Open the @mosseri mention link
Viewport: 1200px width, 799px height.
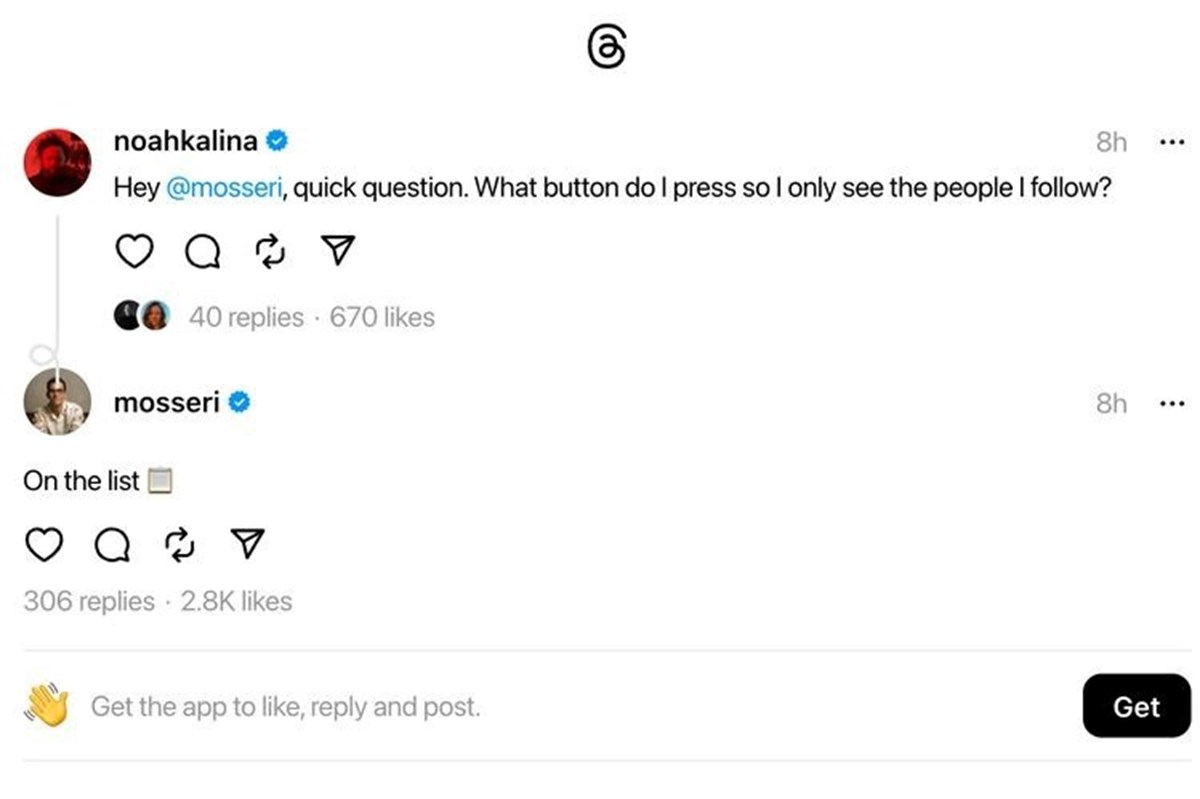(x=221, y=189)
